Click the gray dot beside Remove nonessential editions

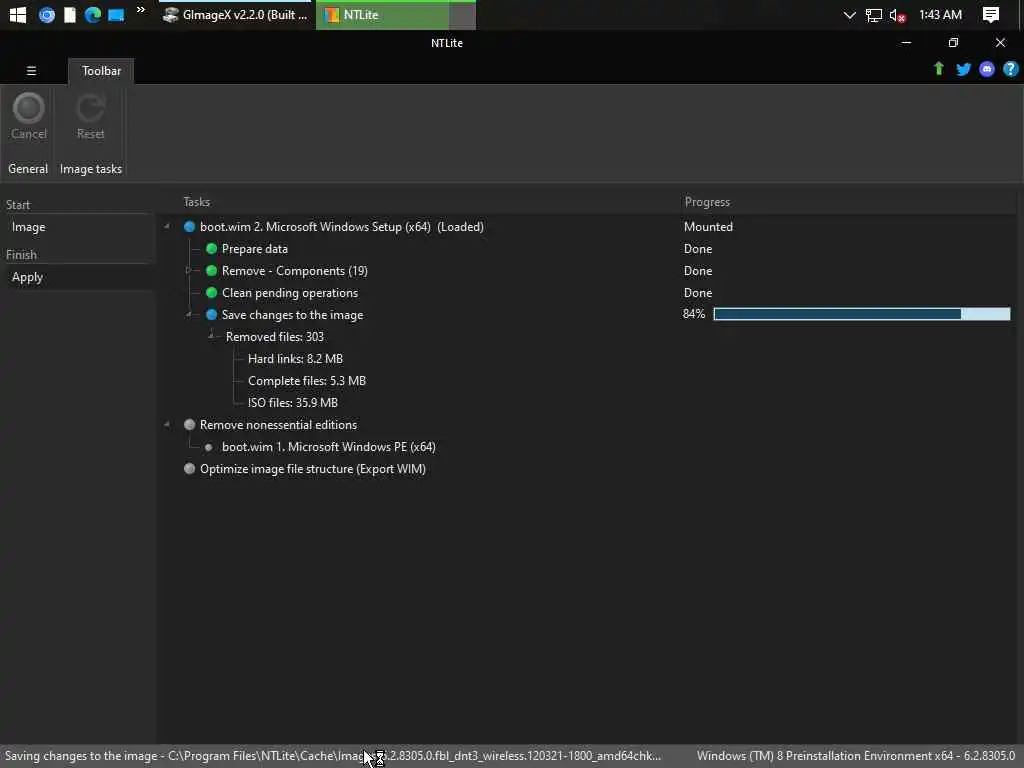click(189, 424)
